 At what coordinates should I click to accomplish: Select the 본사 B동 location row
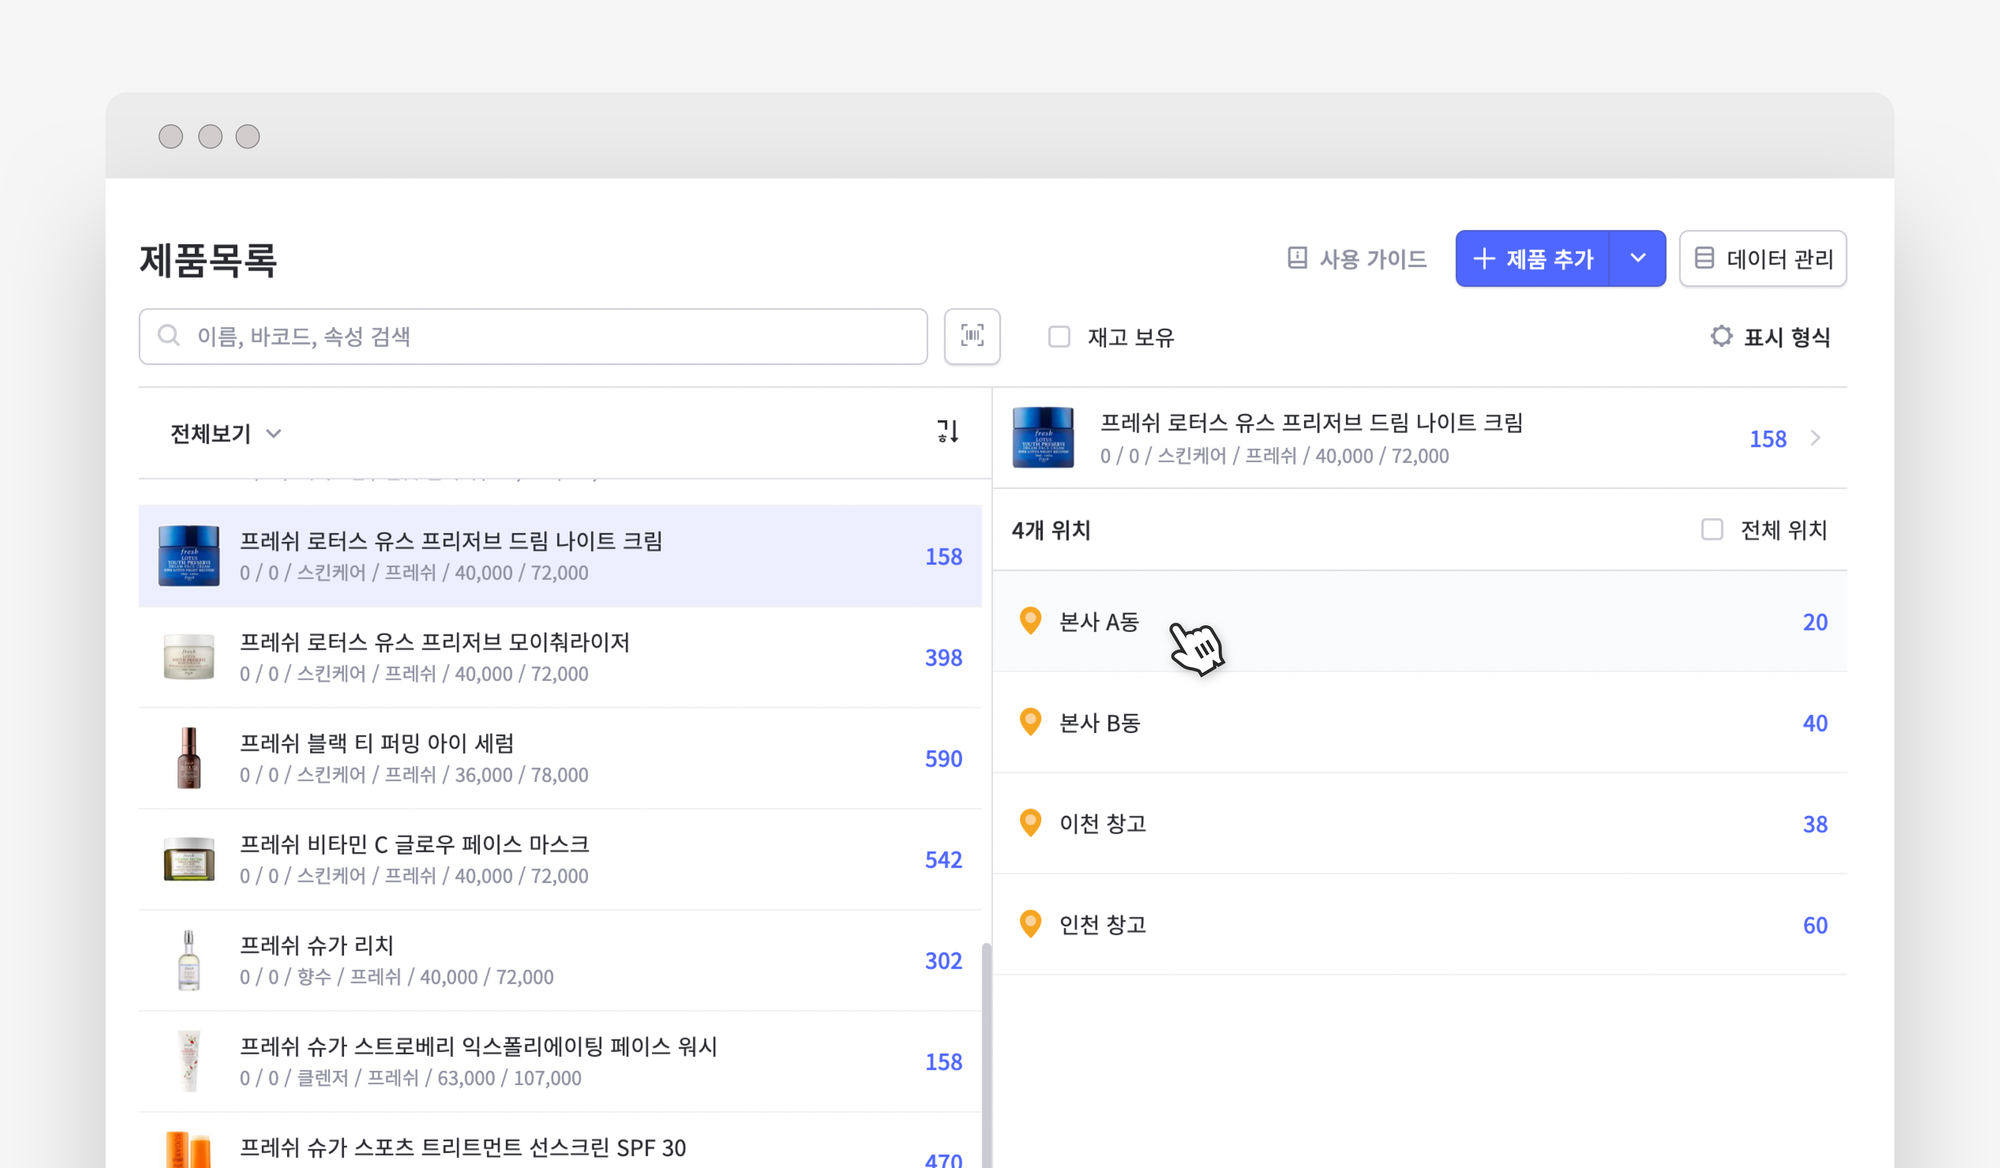(1420, 722)
